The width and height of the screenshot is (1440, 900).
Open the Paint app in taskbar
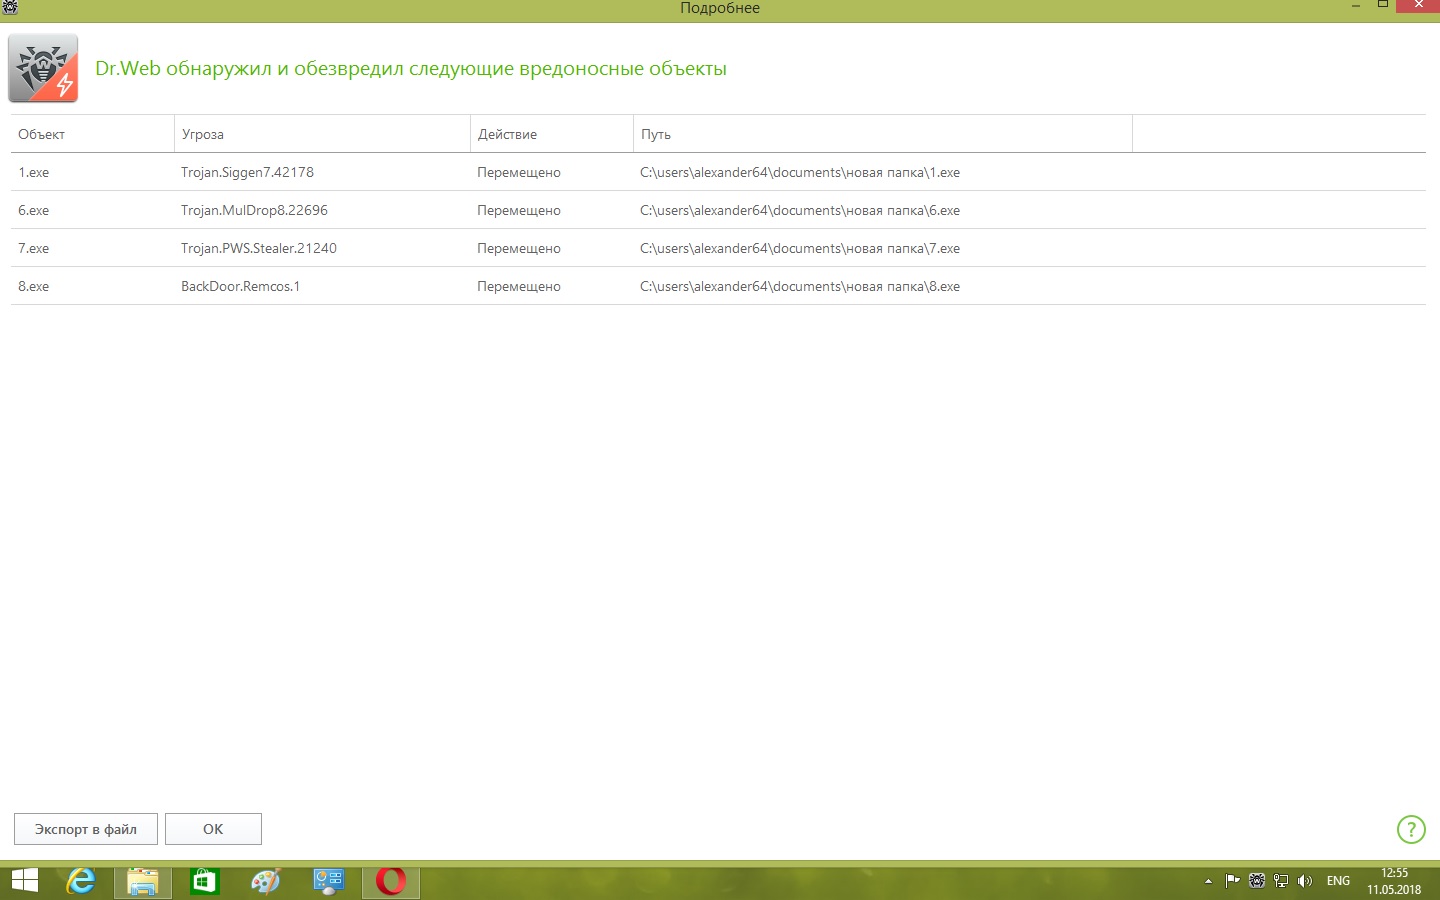[x=266, y=881]
